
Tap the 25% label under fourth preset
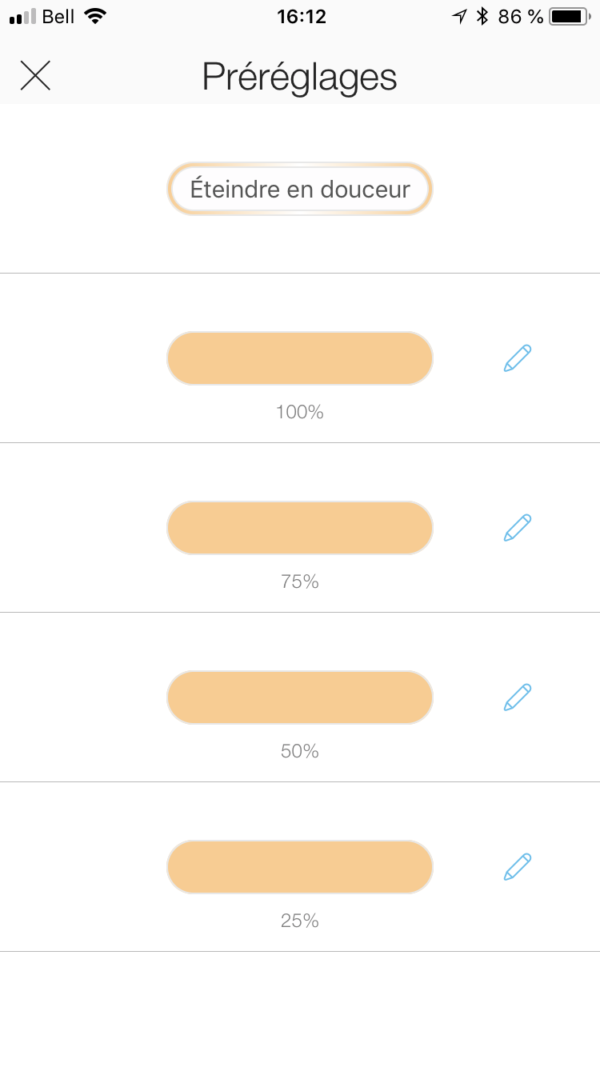coord(299,921)
